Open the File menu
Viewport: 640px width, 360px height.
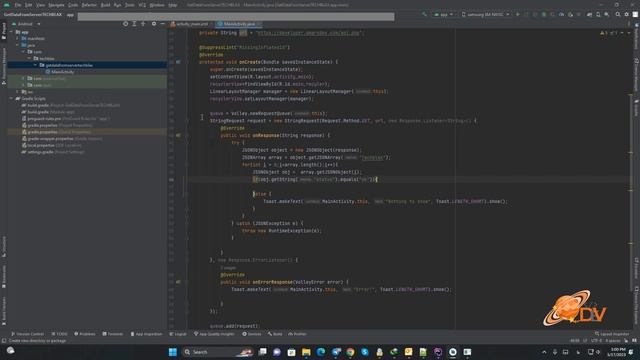pyautogui.click(x=18, y=5)
